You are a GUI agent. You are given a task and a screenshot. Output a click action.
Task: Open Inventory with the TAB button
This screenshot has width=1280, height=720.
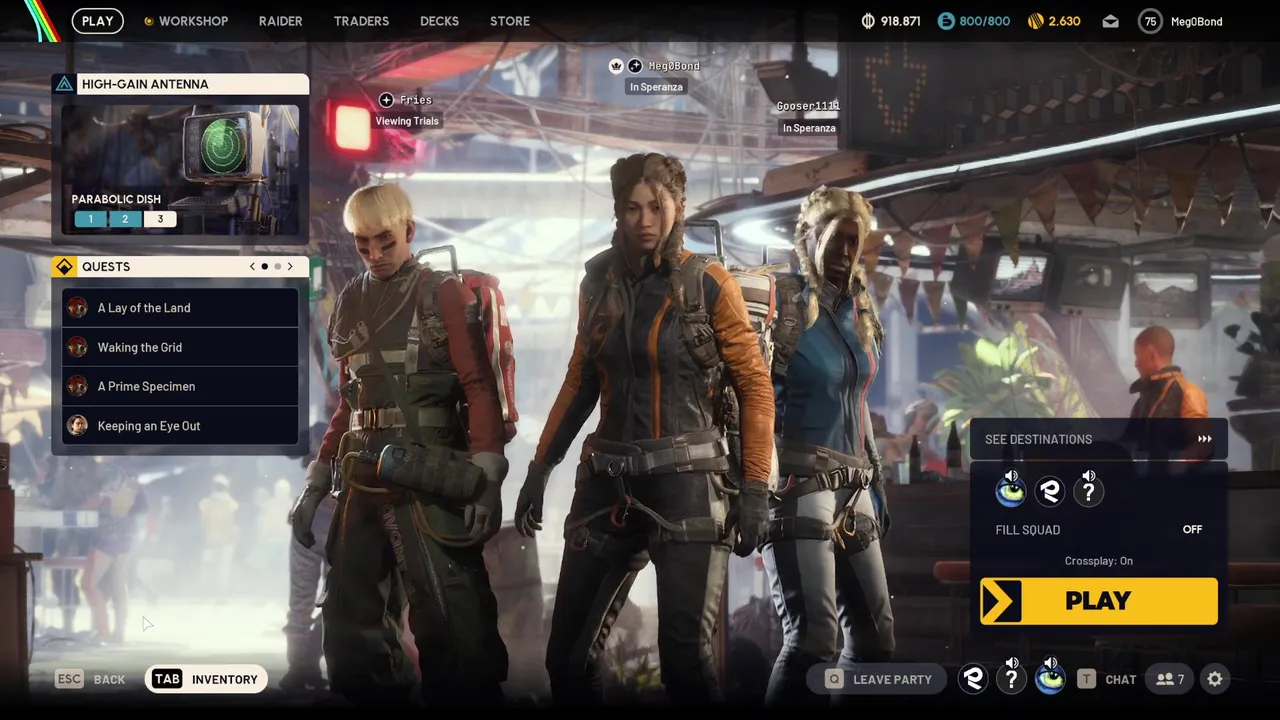point(206,679)
